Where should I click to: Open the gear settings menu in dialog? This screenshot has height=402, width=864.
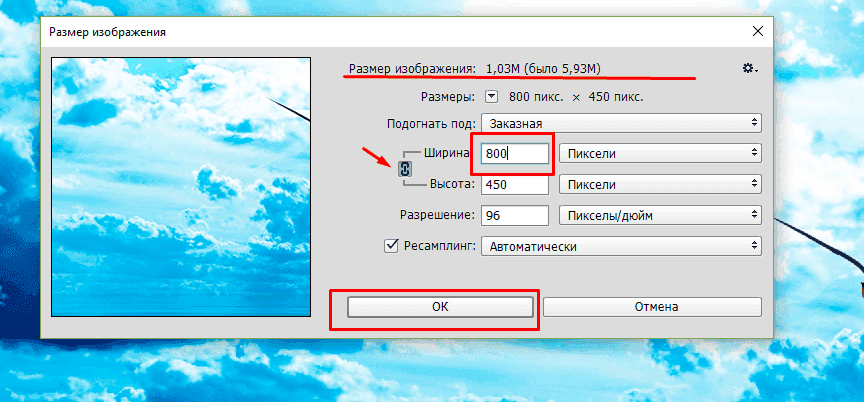point(750,68)
